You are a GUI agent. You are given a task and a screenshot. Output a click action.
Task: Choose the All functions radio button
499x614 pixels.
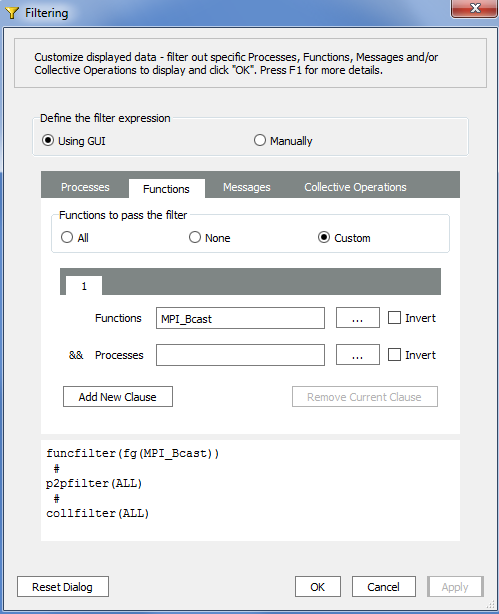point(67,237)
